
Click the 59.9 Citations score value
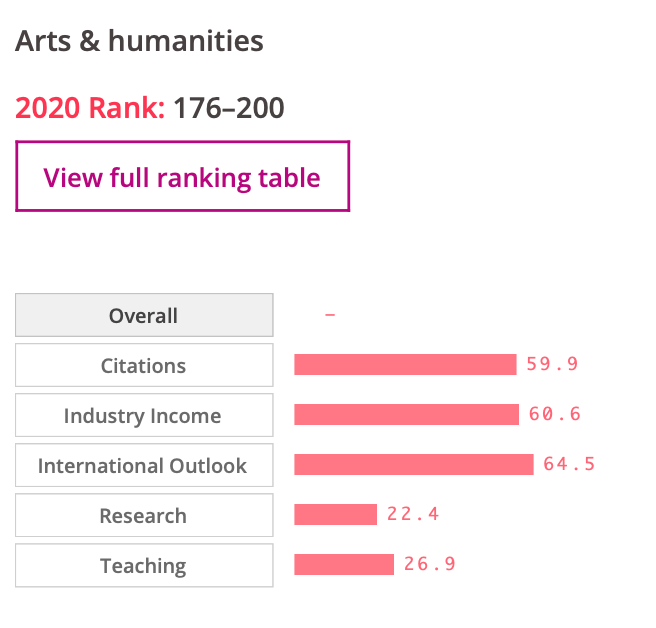(553, 364)
